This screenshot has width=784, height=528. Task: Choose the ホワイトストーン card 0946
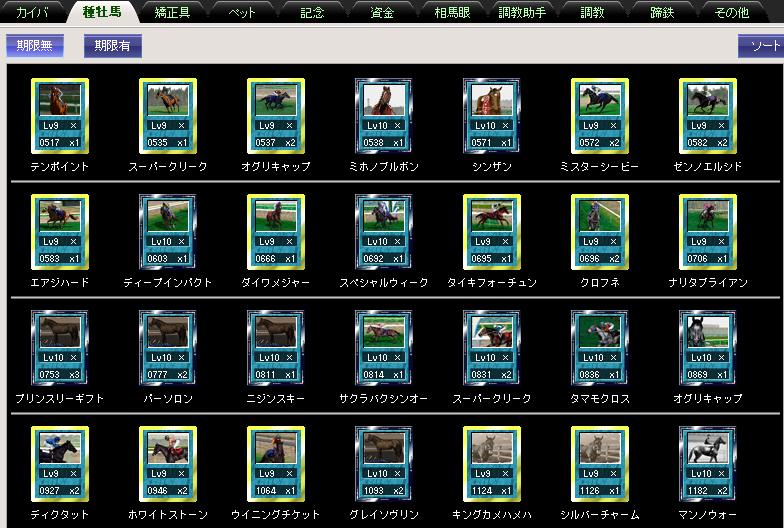coord(168,464)
